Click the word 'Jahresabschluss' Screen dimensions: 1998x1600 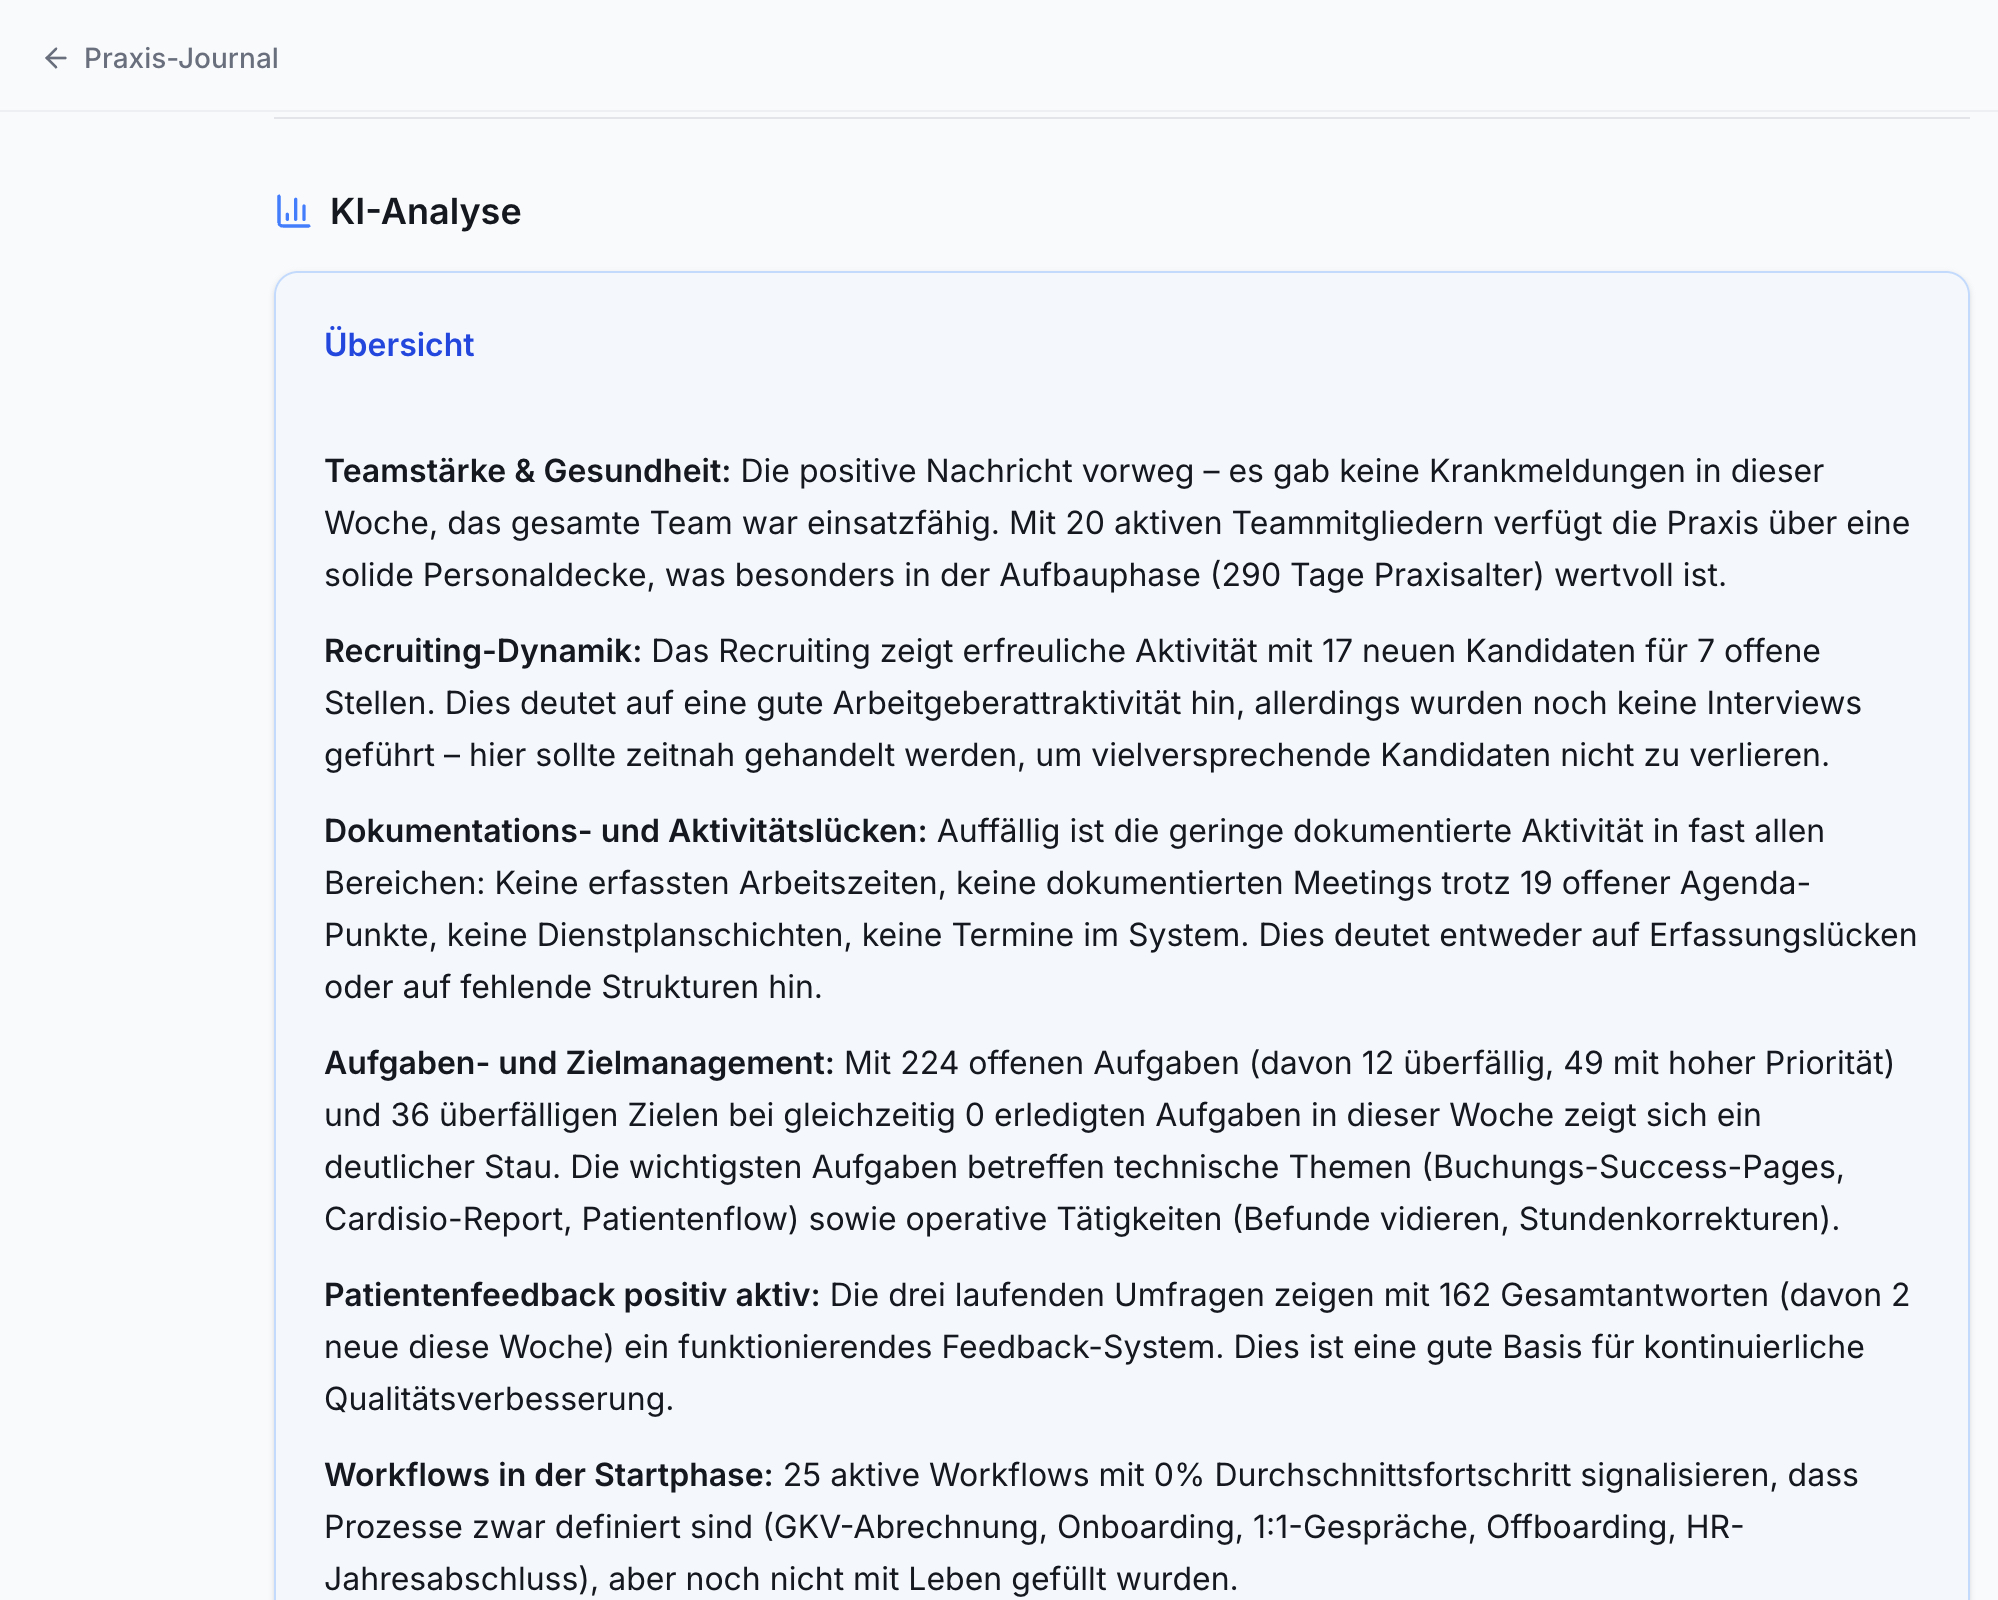click(x=452, y=1579)
